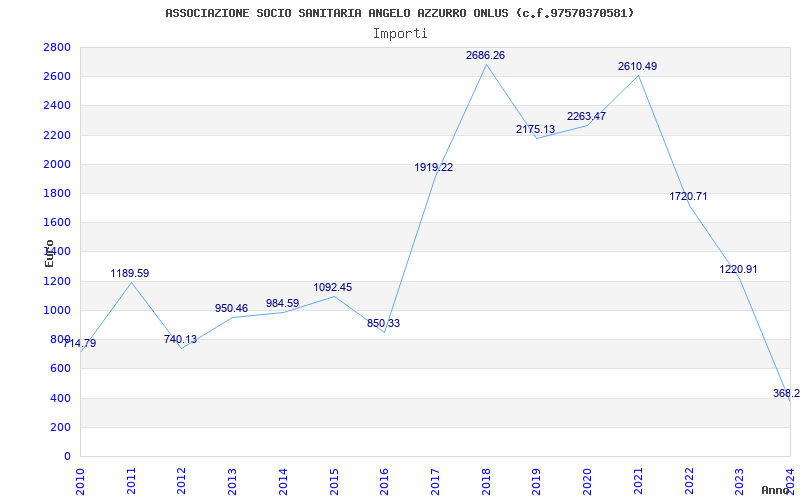Click the y-axis tick 2400
The image size is (800, 500).
click(57, 106)
